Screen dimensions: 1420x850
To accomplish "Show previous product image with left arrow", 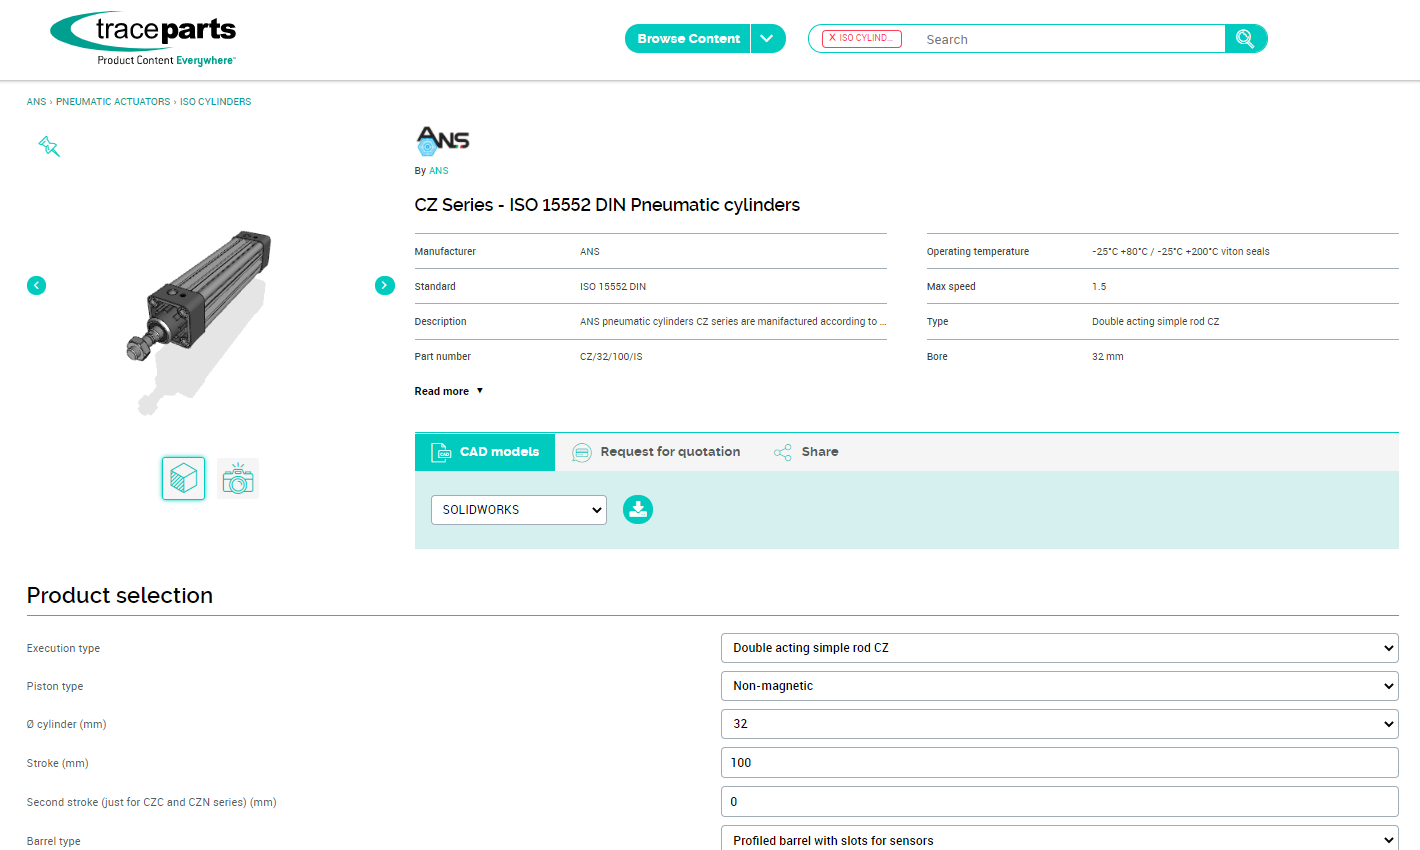I will pos(37,286).
